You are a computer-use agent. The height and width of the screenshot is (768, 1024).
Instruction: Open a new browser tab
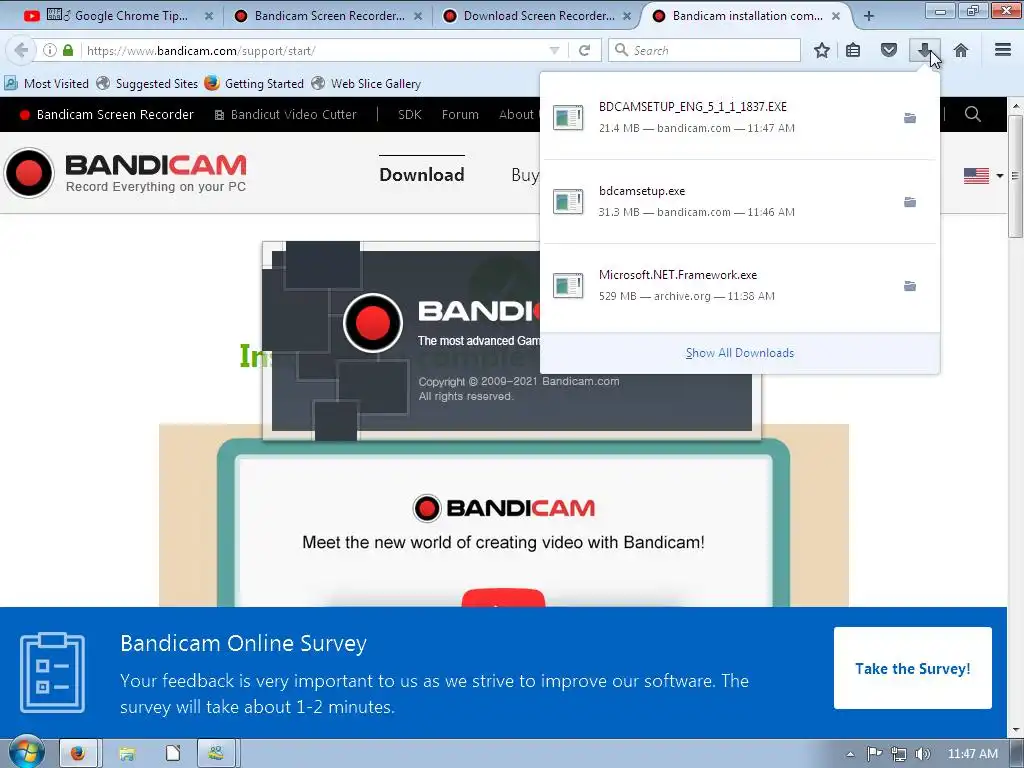coord(869,16)
